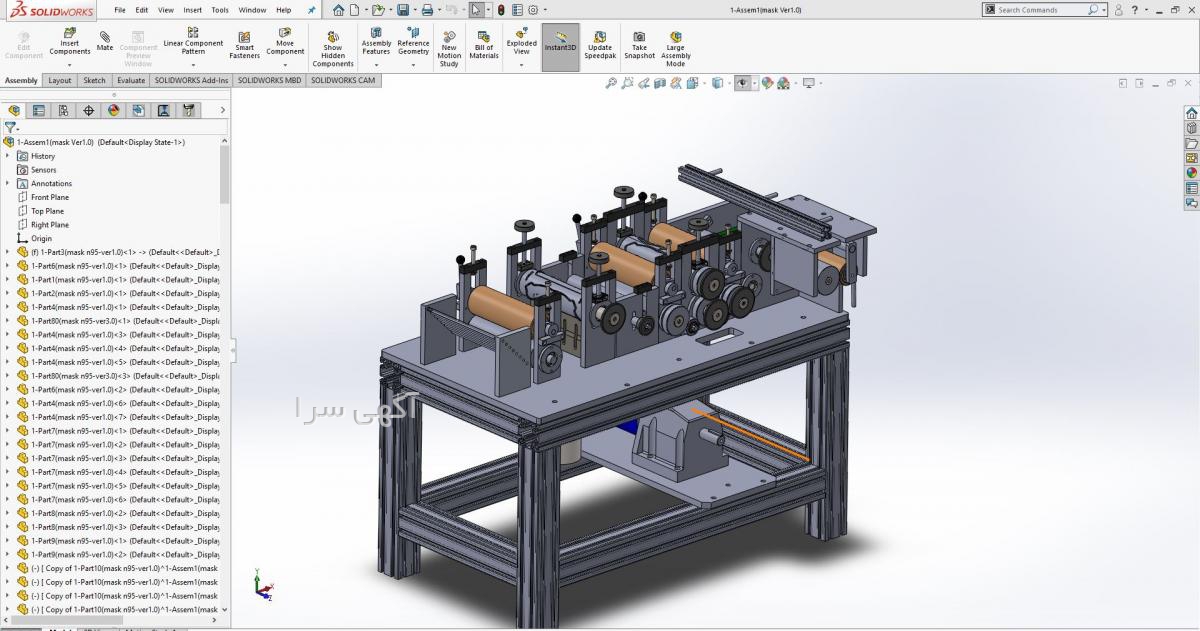
Task: Expand the History tree node
Action: tap(8, 156)
